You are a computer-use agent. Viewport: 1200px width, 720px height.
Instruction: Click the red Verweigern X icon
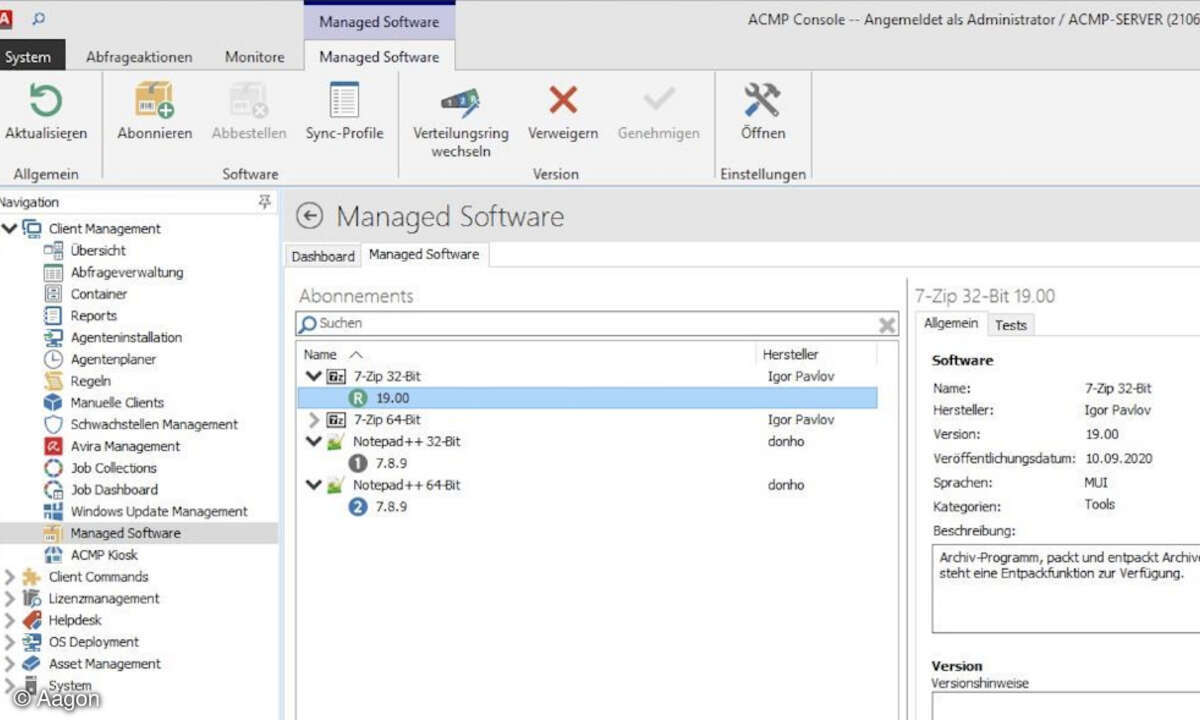tap(563, 100)
